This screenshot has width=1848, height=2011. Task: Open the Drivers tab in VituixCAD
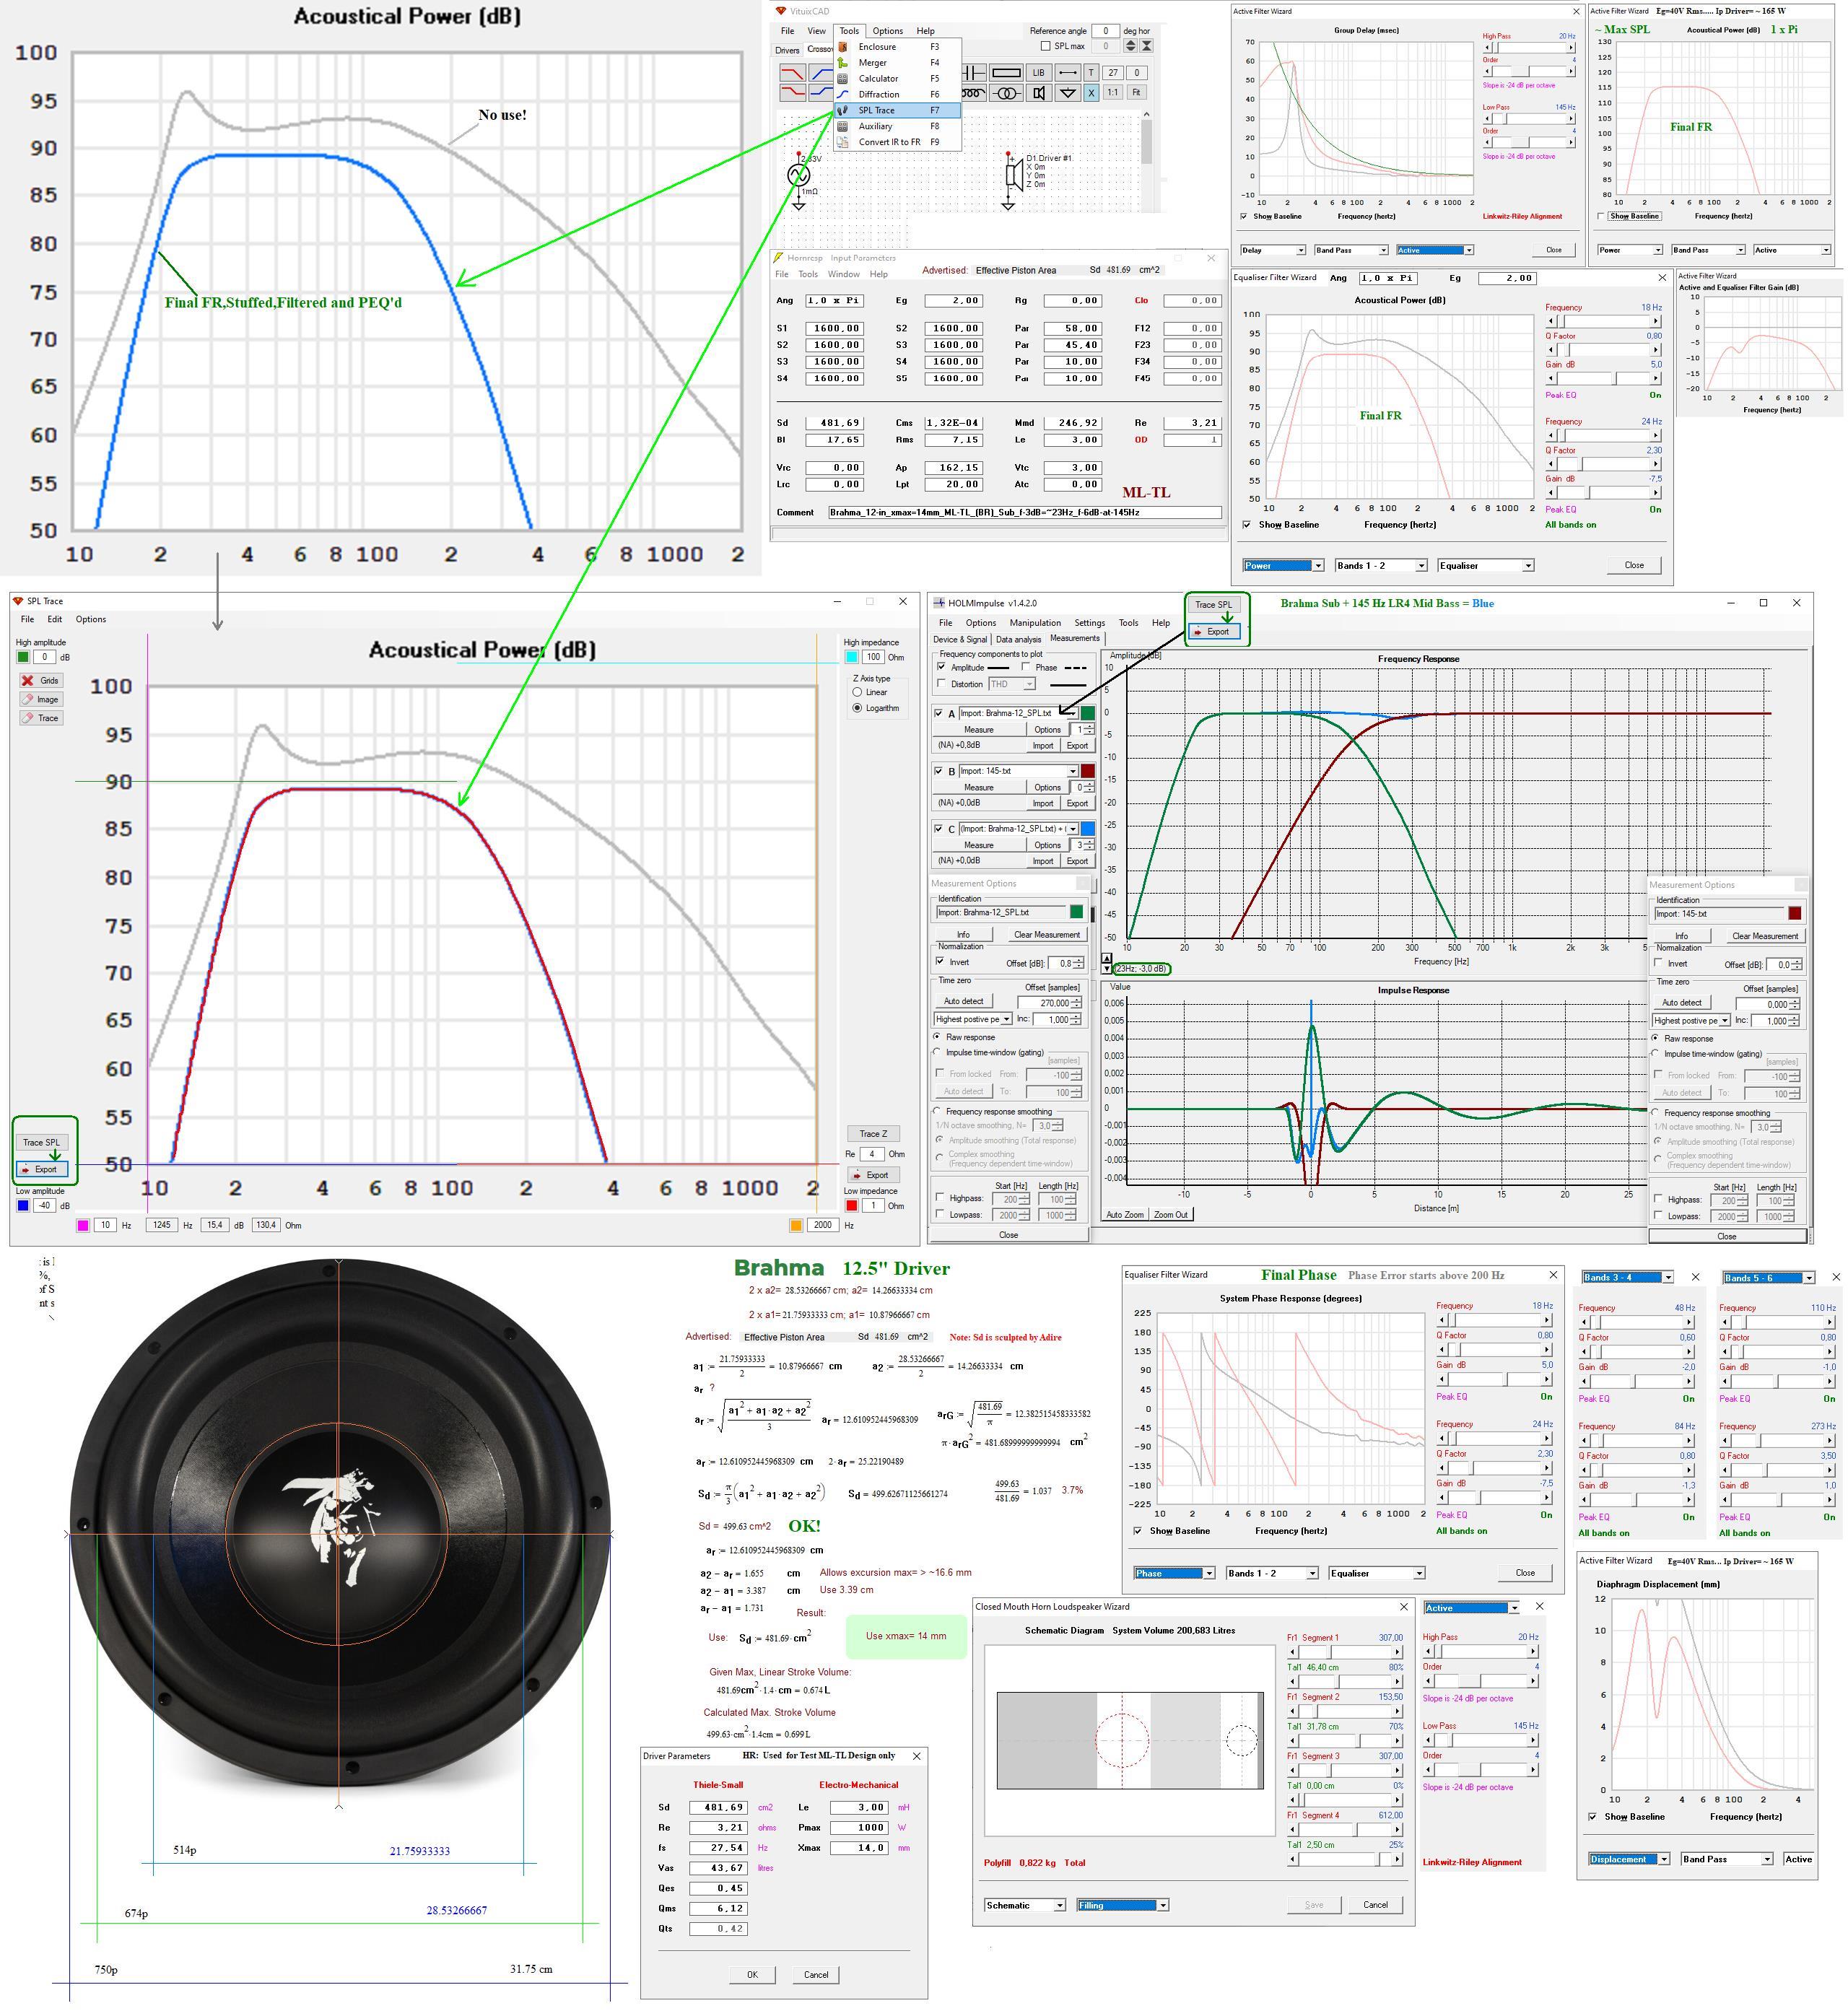click(788, 51)
